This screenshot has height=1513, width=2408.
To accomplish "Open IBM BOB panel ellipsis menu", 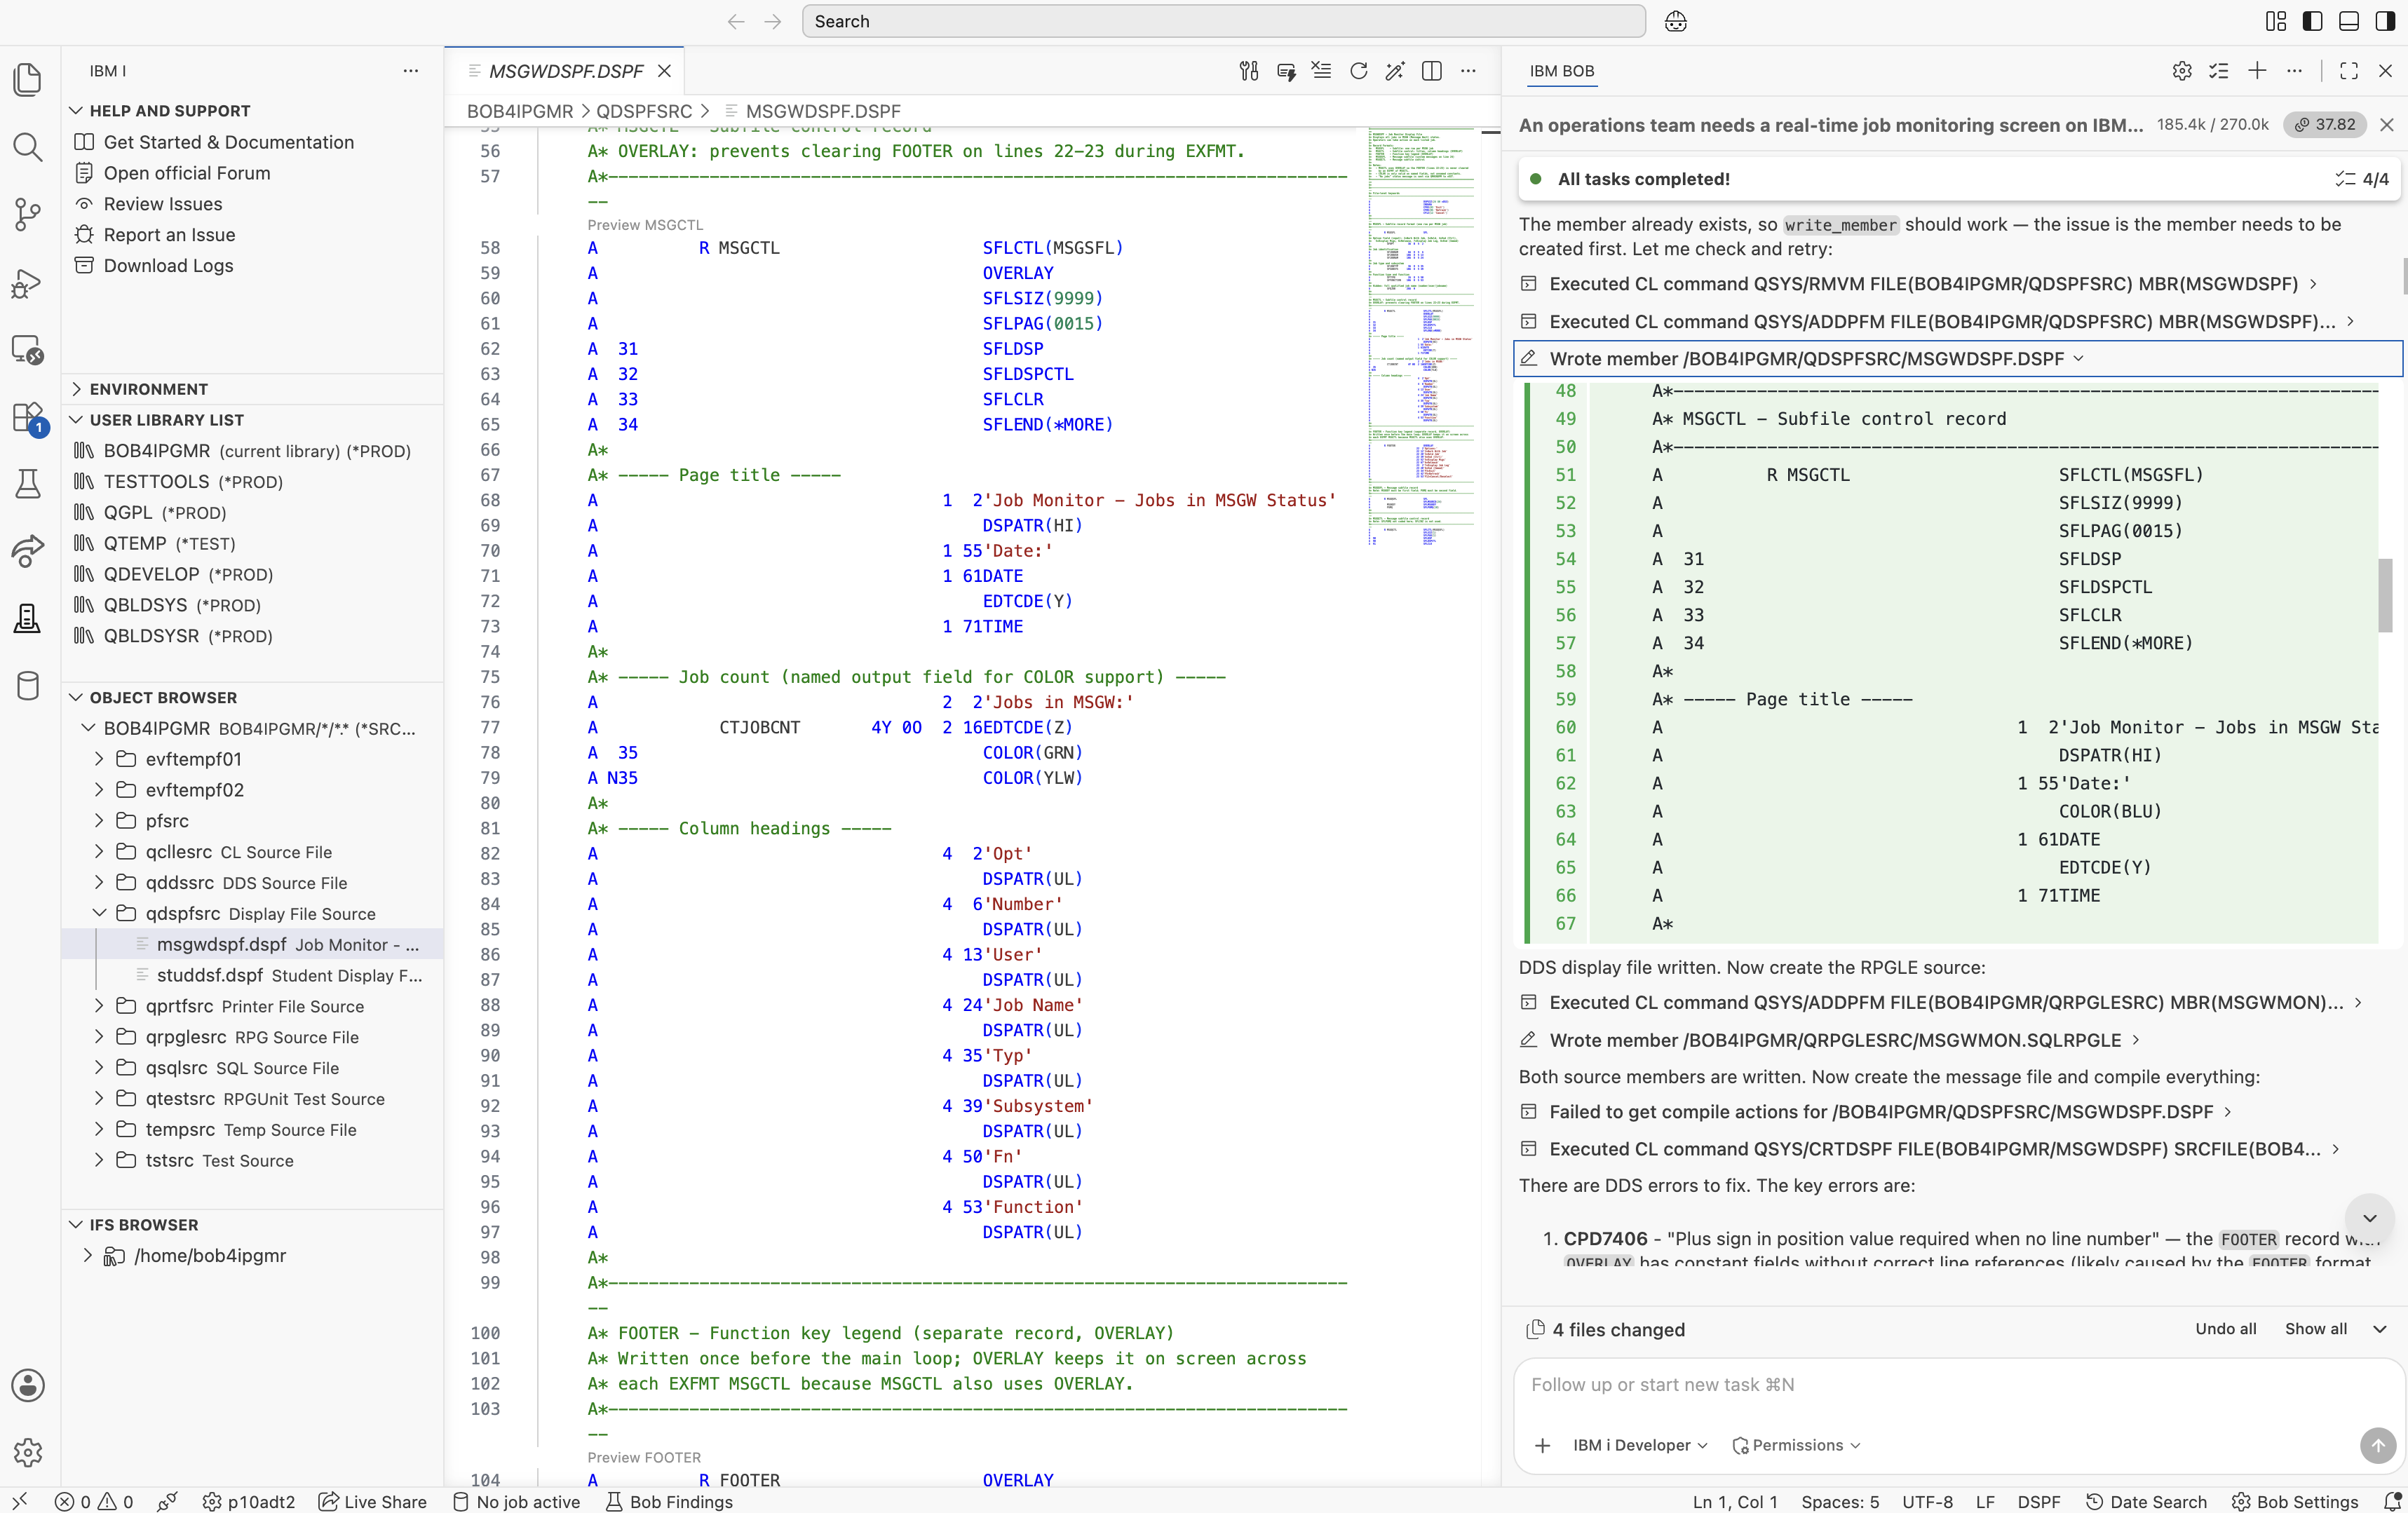I will [x=2295, y=71].
